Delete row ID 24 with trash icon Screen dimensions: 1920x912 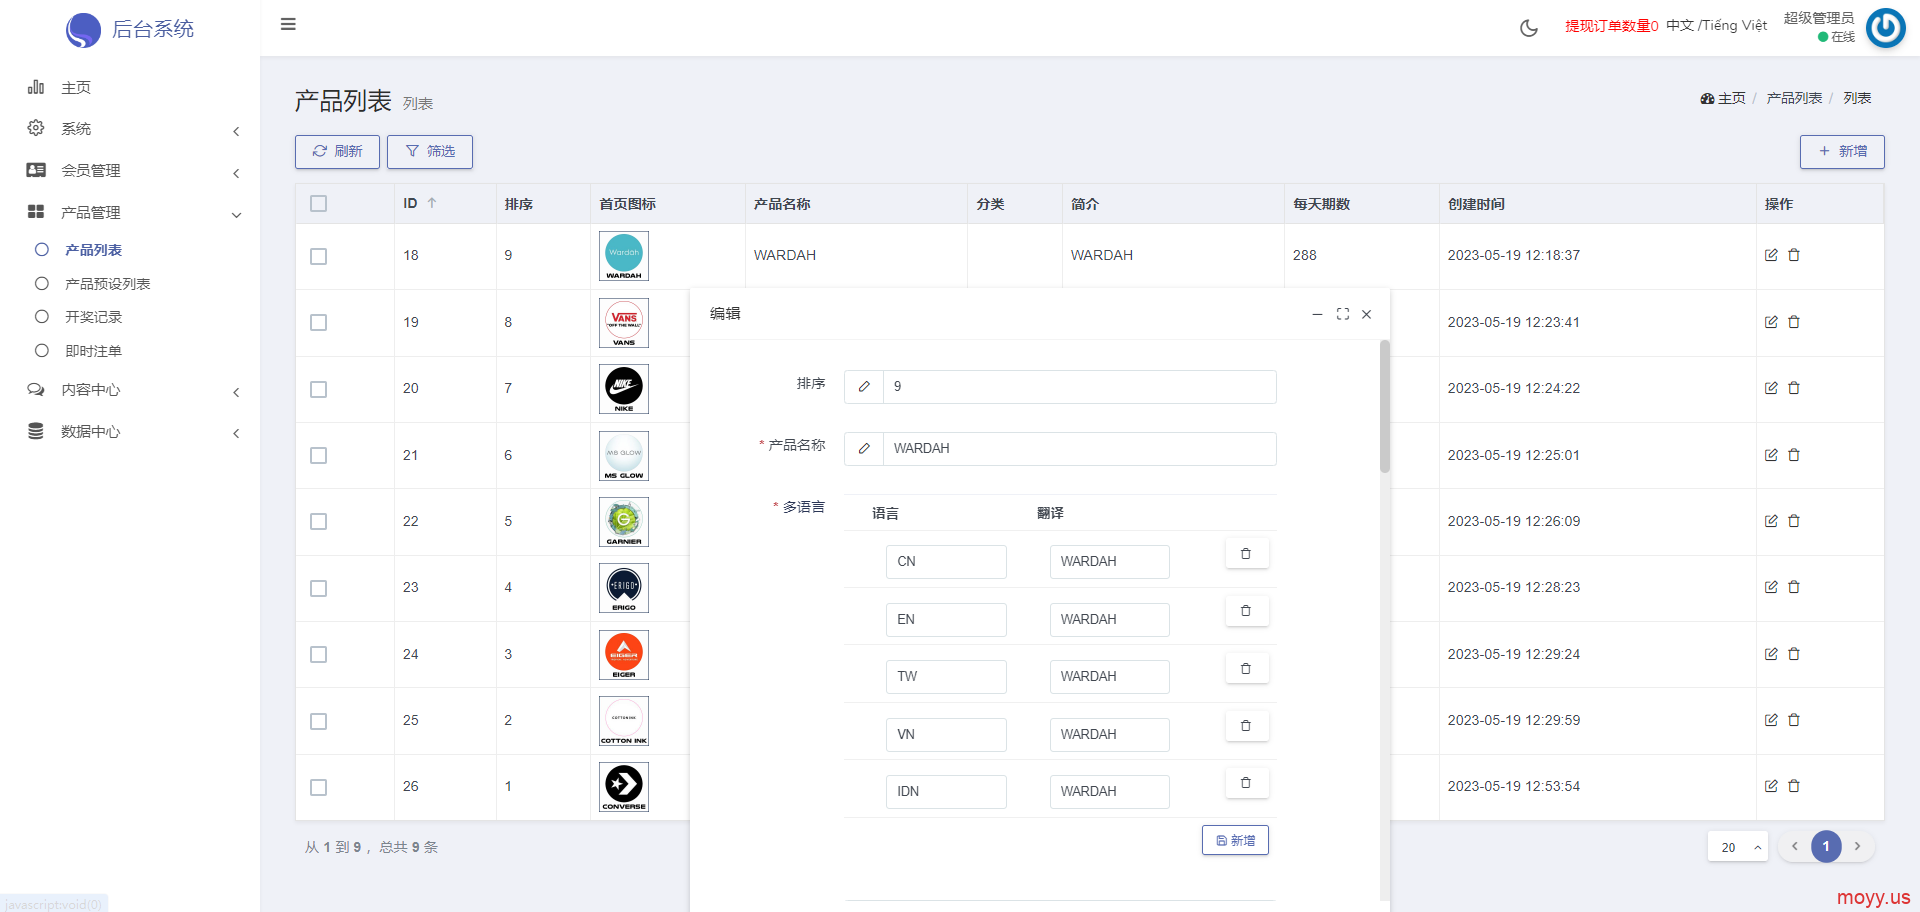tap(1794, 654)
